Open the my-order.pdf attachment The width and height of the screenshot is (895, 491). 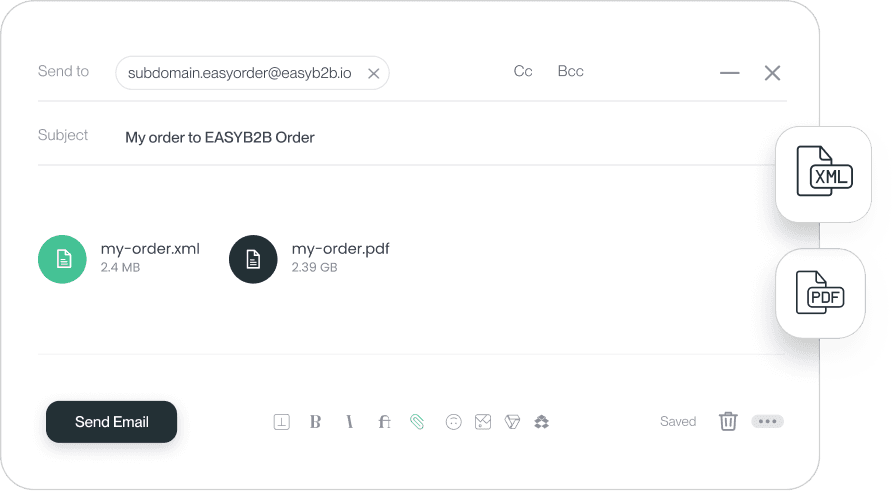point(309,259)
